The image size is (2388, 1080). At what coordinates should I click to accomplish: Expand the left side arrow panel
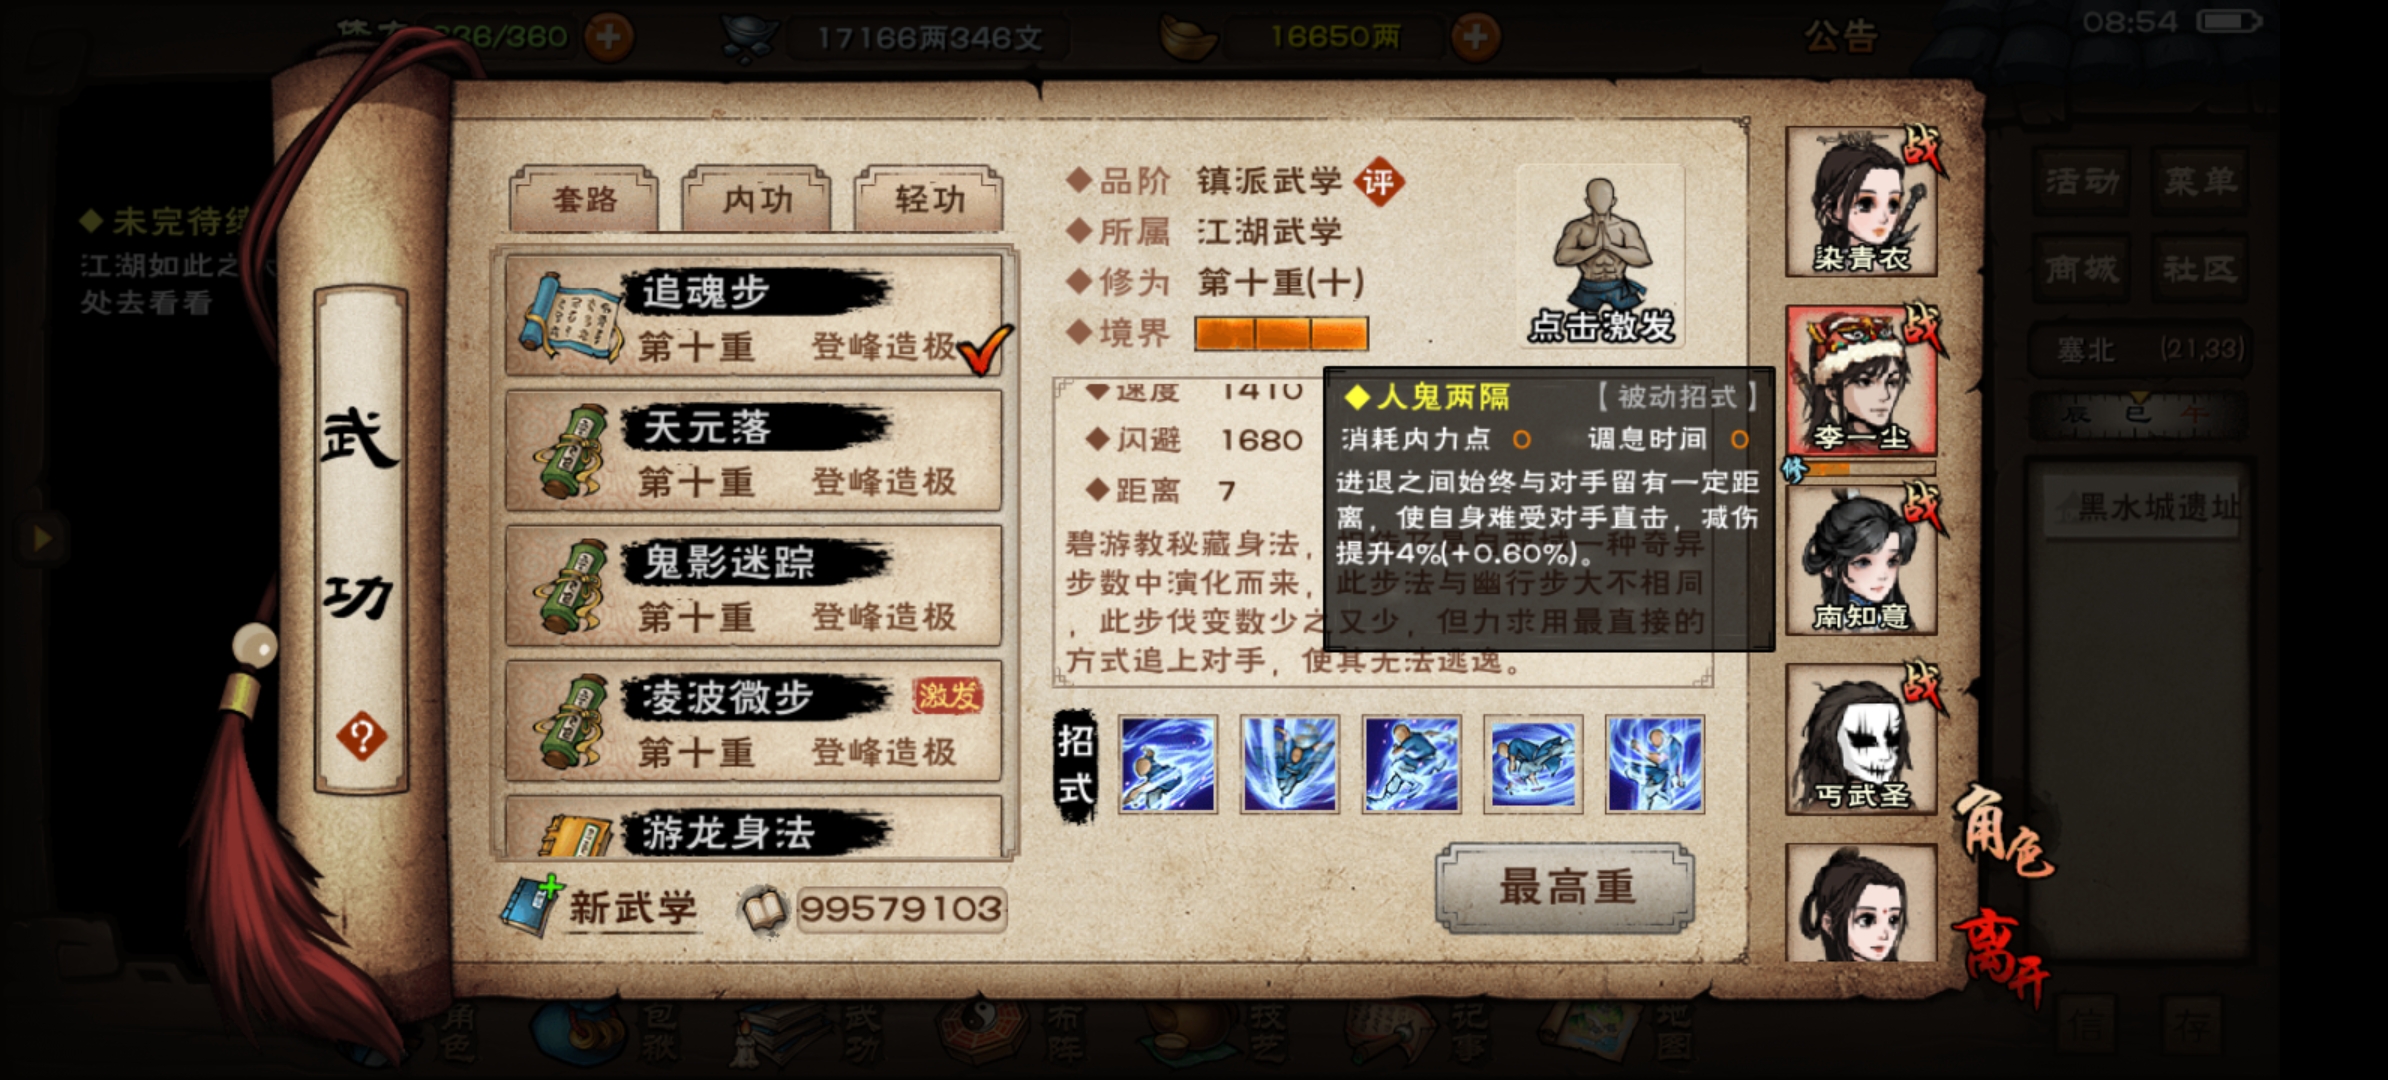(41, 539)
